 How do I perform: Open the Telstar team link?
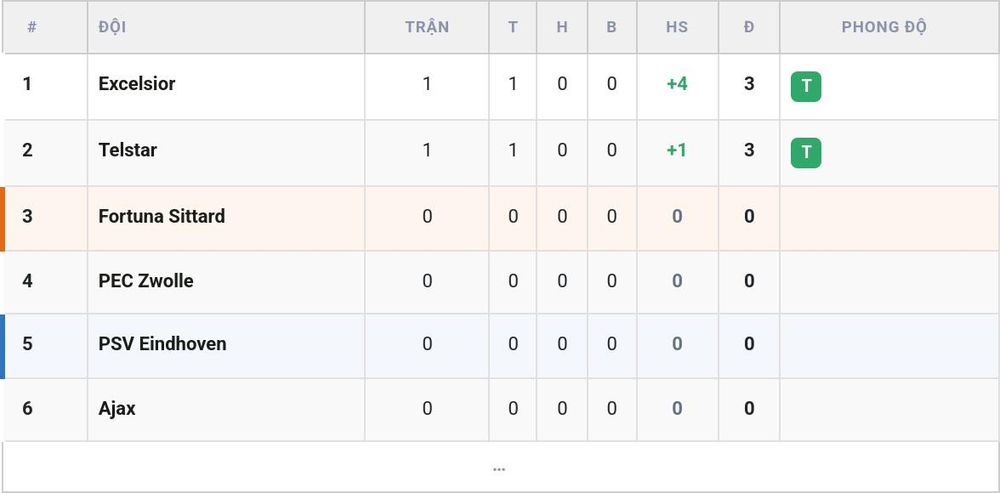pos(128,150)
